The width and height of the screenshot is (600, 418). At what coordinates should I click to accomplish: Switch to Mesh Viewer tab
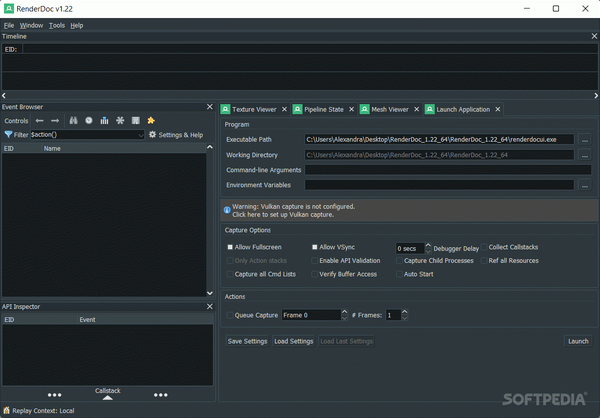(390, 109)
